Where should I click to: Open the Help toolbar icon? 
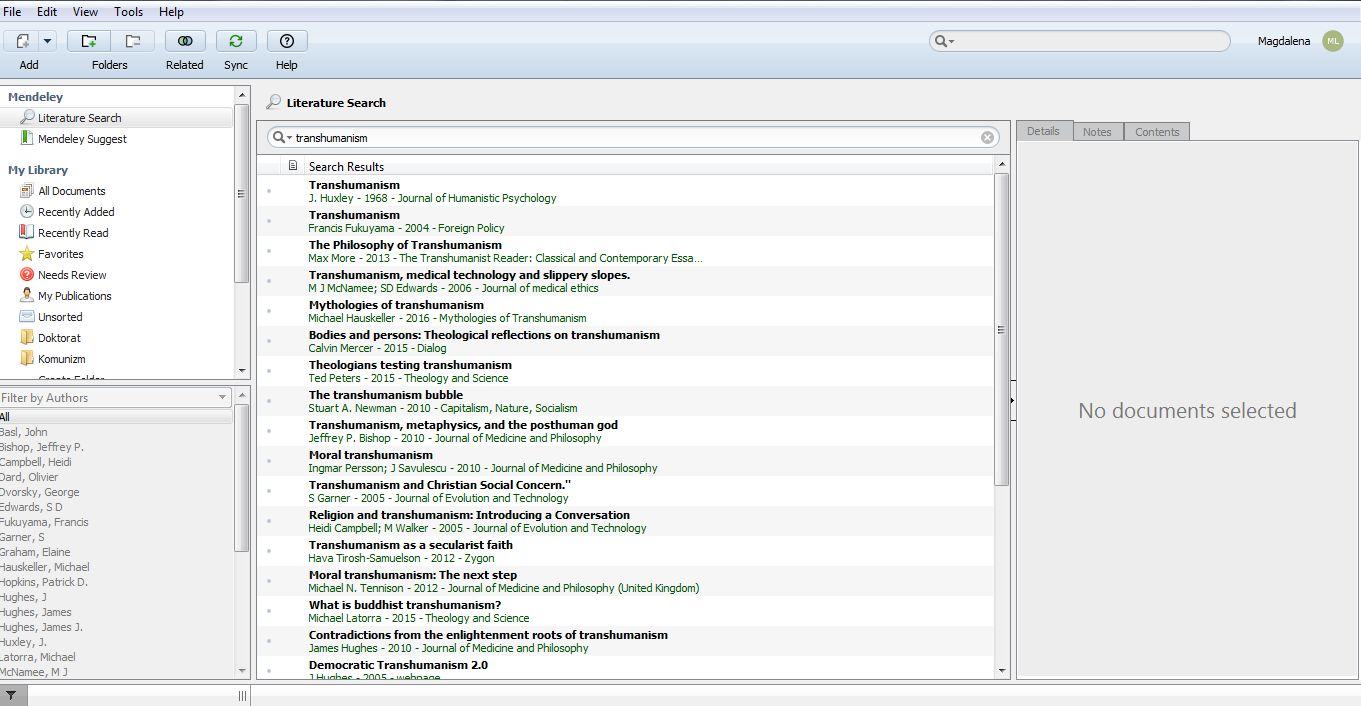click(287, 41)
